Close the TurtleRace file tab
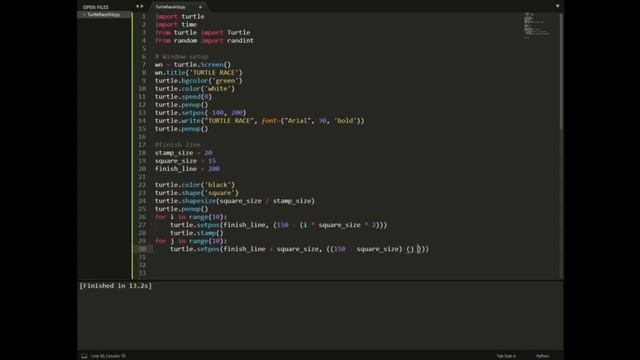Image resolution: width=640 pixels, height=360 pixels. pyautogui.click(x=200, y=7)
